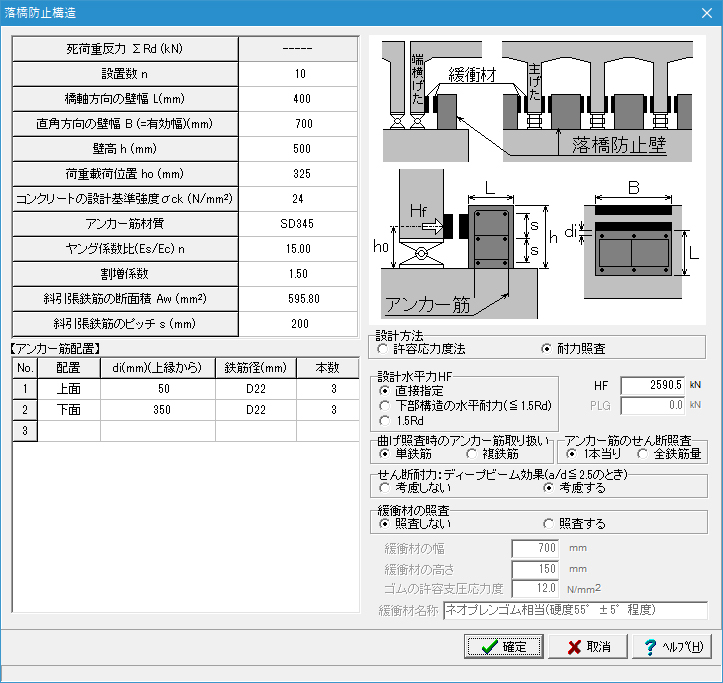Screen dimensions: 723x683
Task: Select 耐力照査 design method
Action: (546, 349)
